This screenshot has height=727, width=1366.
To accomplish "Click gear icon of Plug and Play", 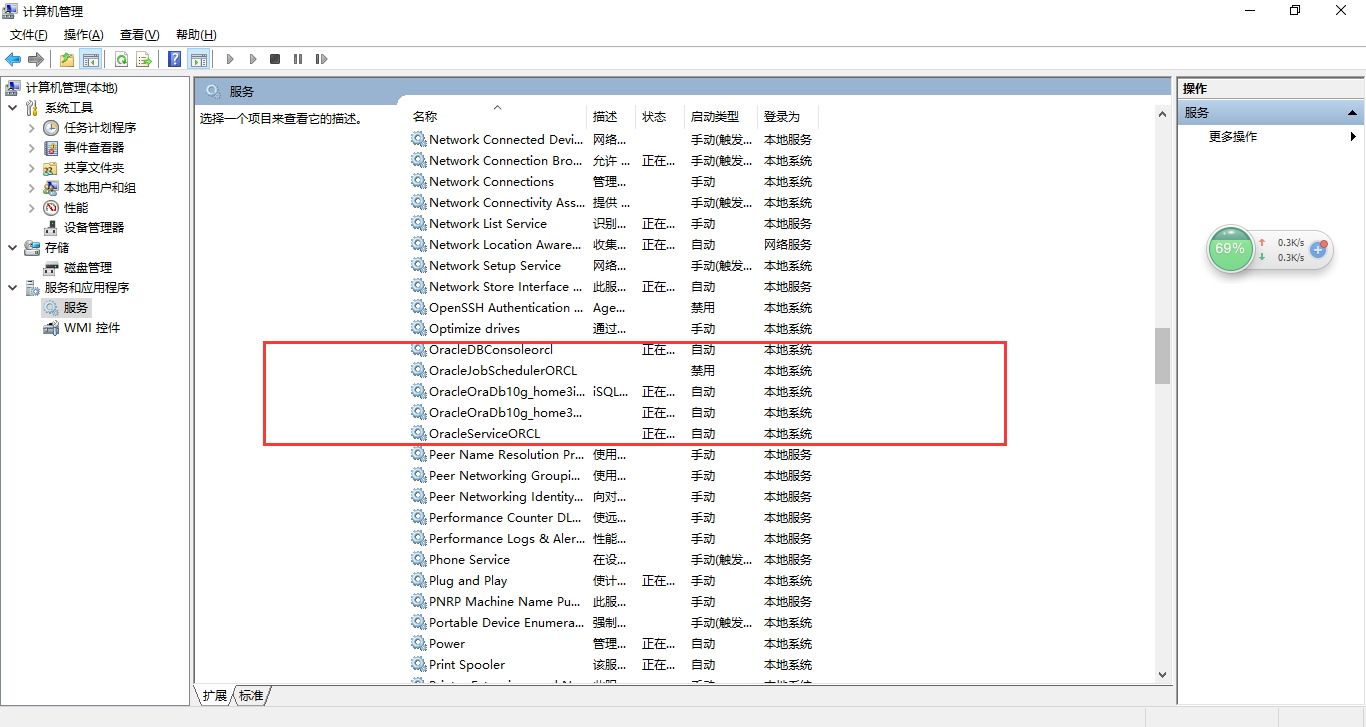I will click(419, 580).
